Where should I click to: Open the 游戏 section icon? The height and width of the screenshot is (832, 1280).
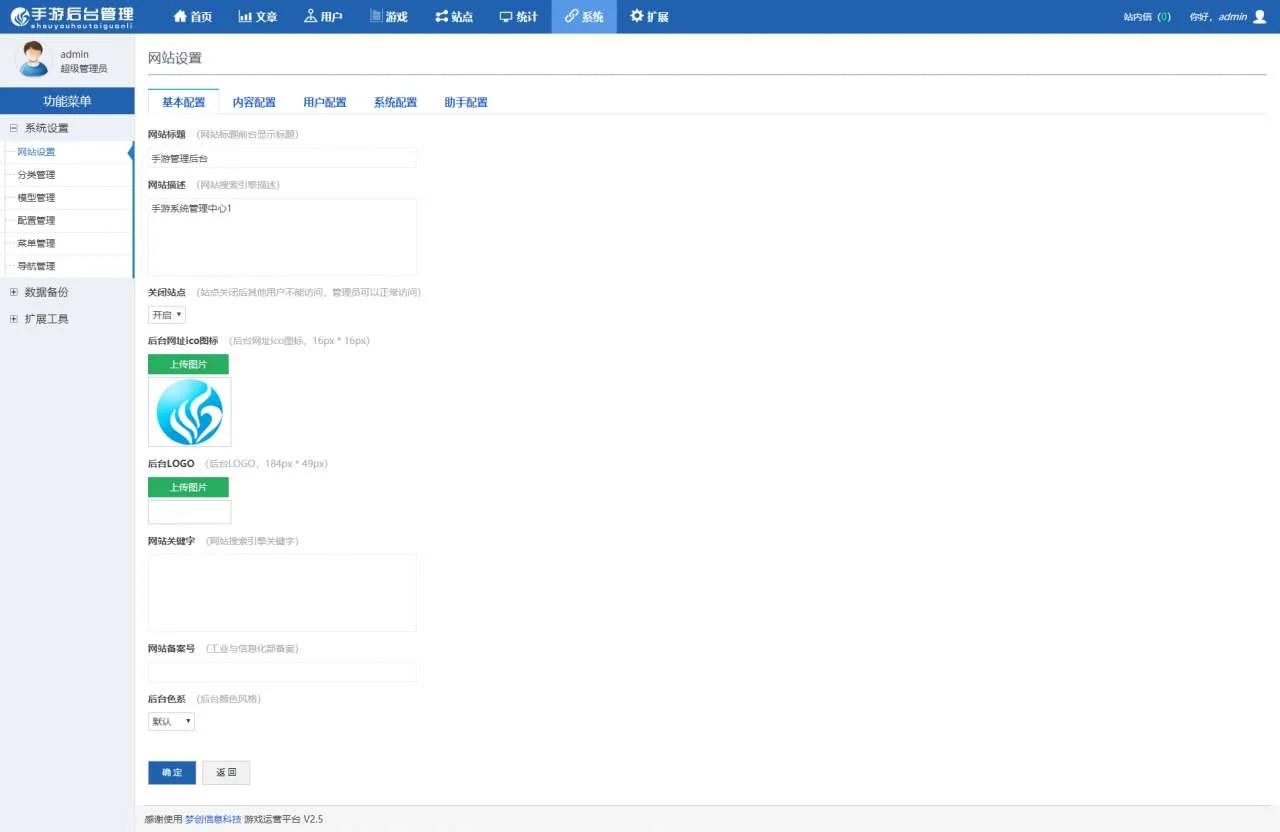tap(376, 17)
